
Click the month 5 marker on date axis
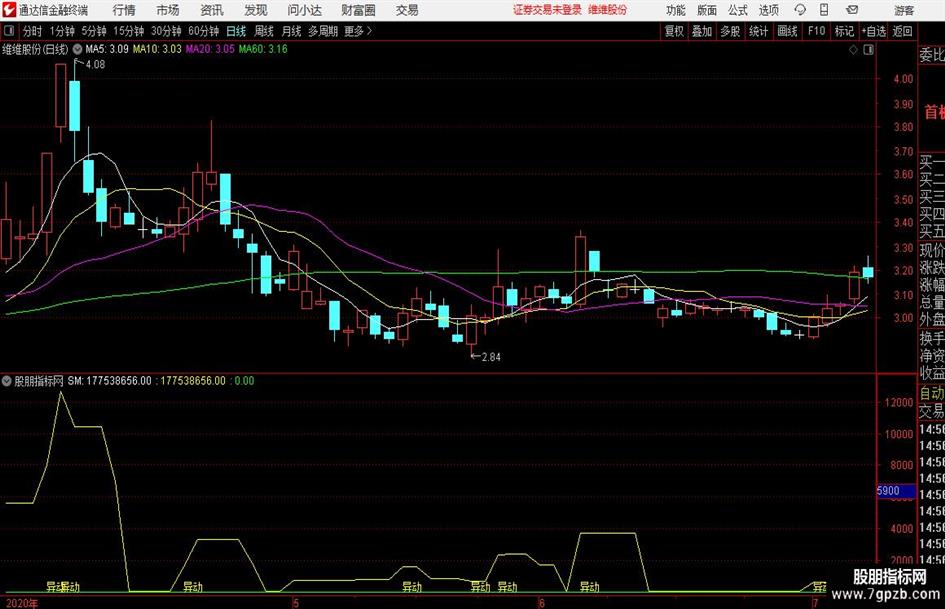coord(296,603)
